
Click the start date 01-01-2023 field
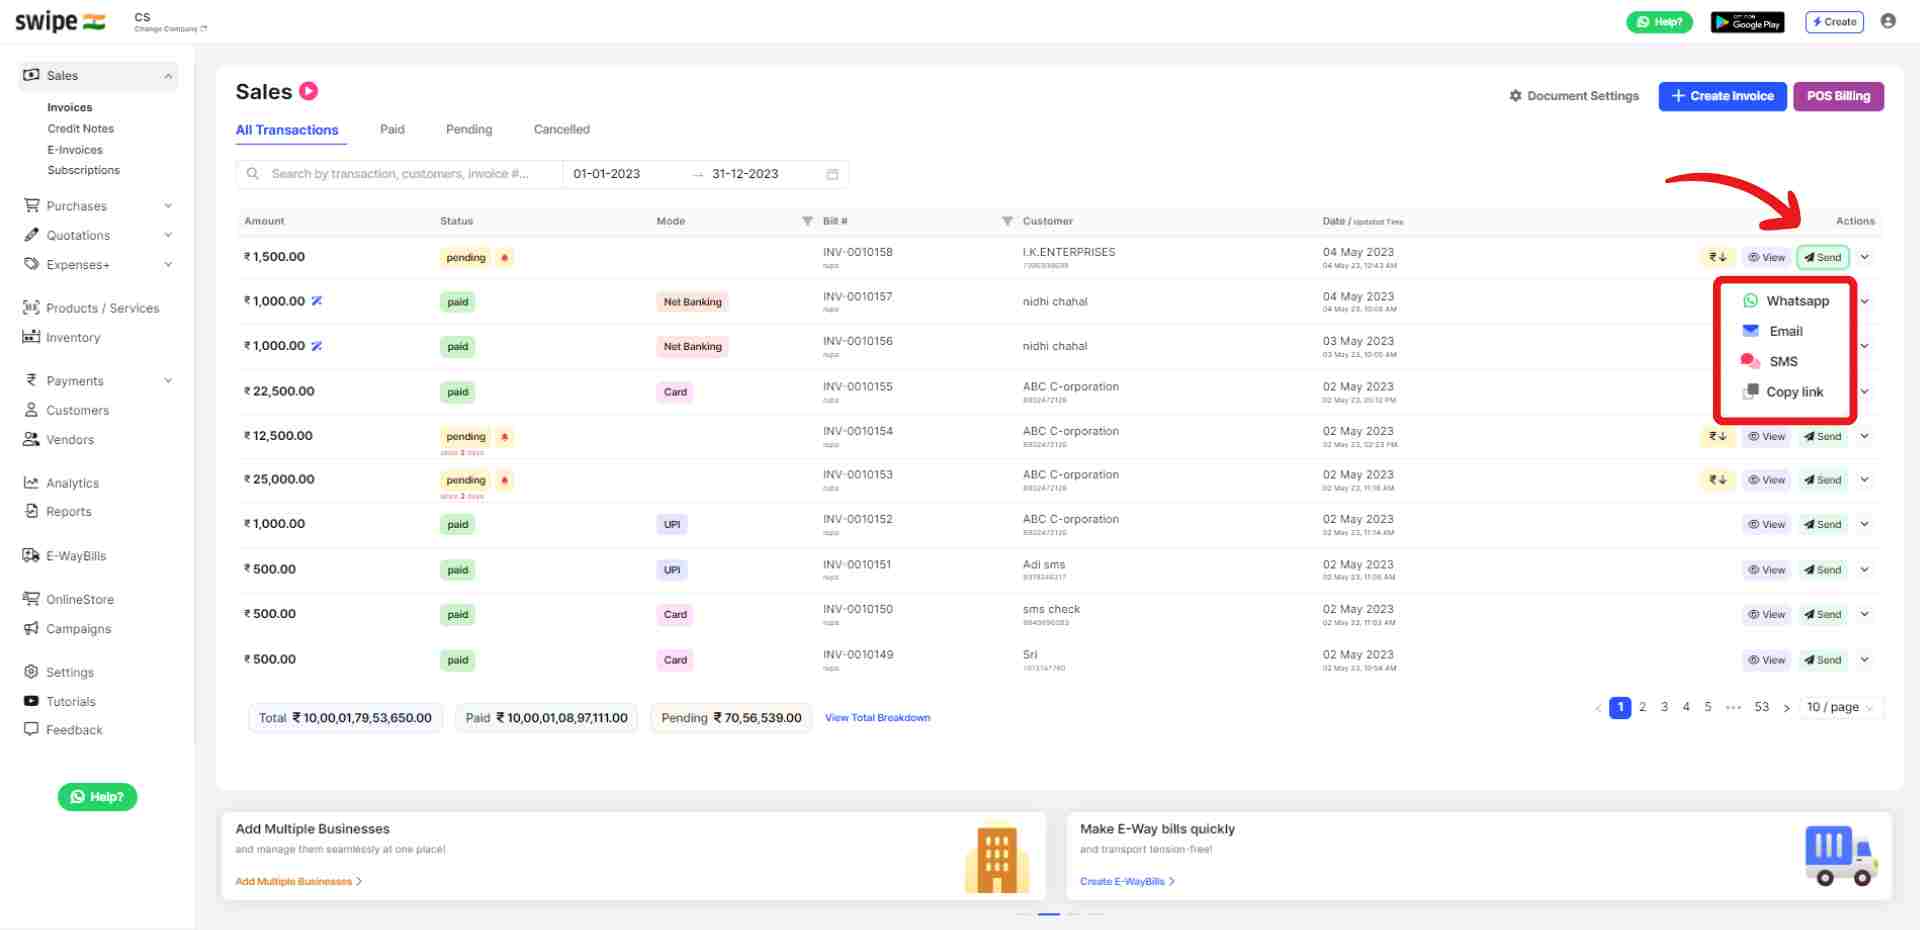point(607,174)
